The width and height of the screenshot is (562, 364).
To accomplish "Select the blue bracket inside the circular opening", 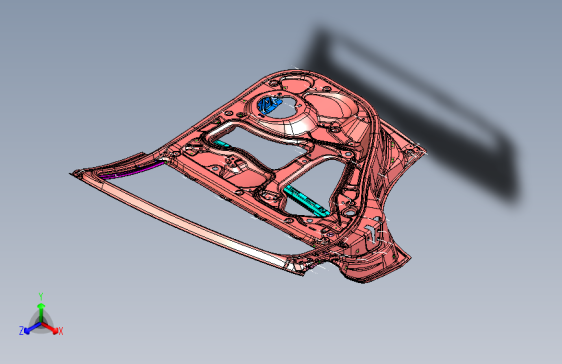I will point(269,105).
